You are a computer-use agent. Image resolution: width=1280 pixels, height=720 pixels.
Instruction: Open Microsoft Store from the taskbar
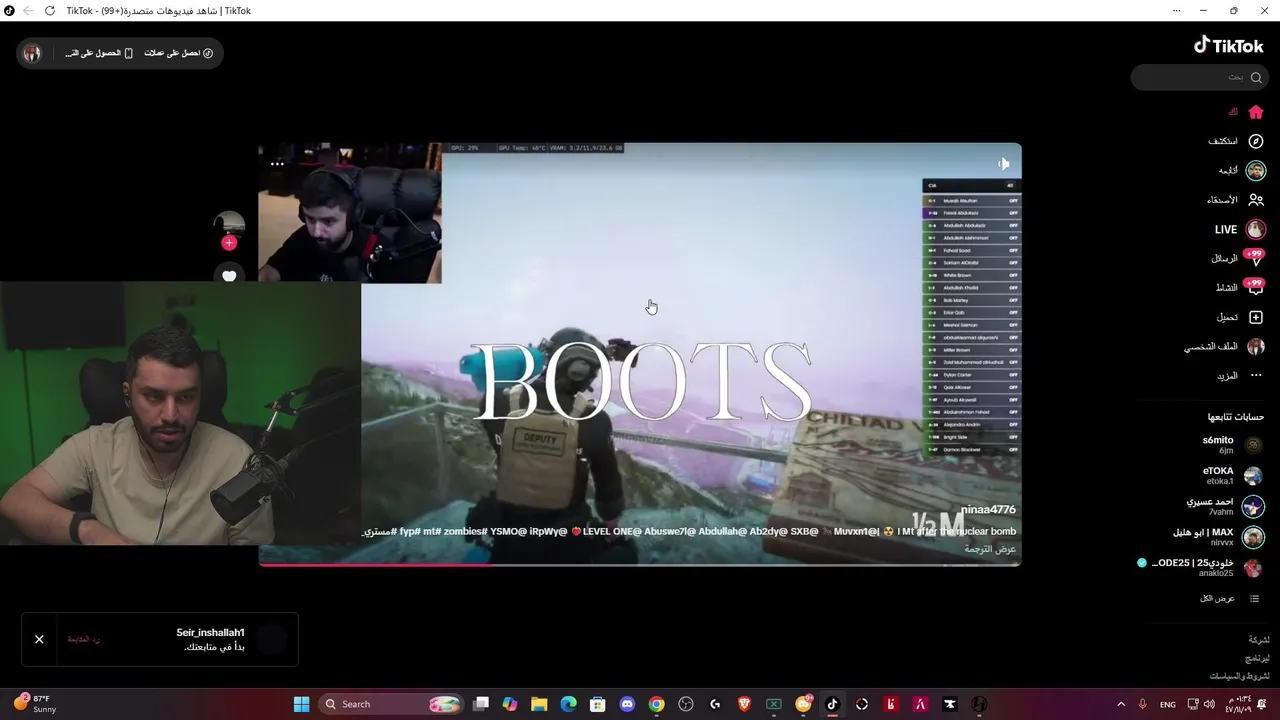coord(598,704)
